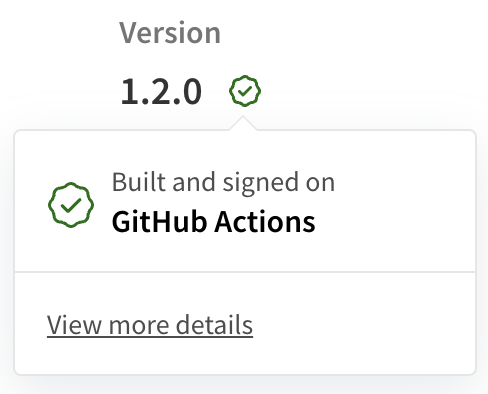
Task: Toggle the provenance popup via the small verified badge
Action: click(245, 91)
